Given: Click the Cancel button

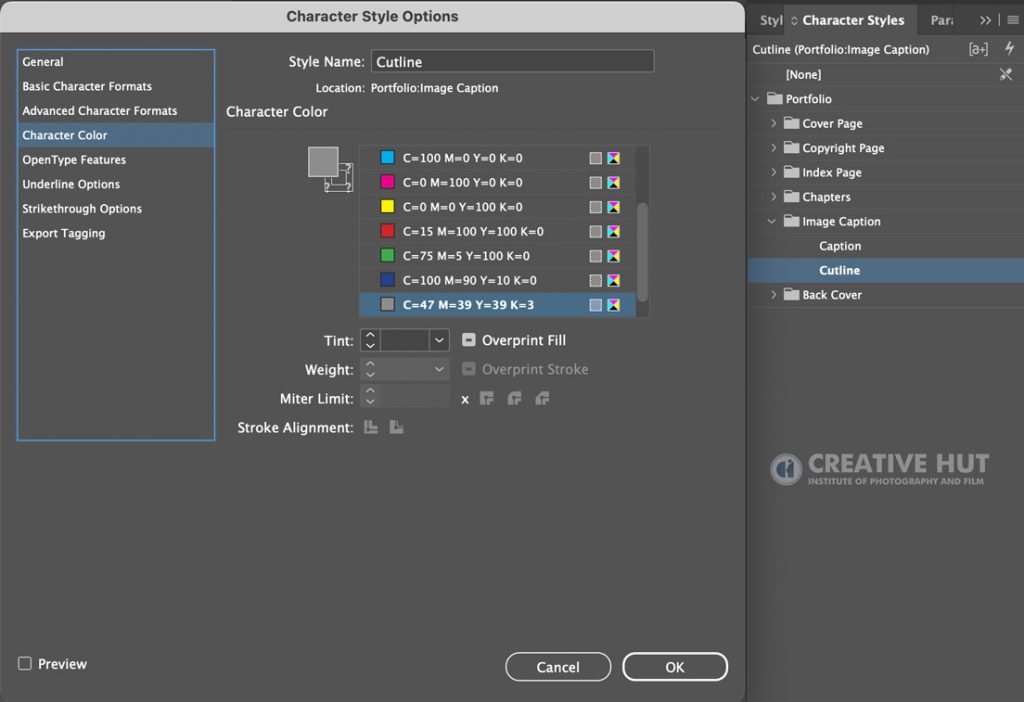Looking at the screenshot, I should (558, 667).
